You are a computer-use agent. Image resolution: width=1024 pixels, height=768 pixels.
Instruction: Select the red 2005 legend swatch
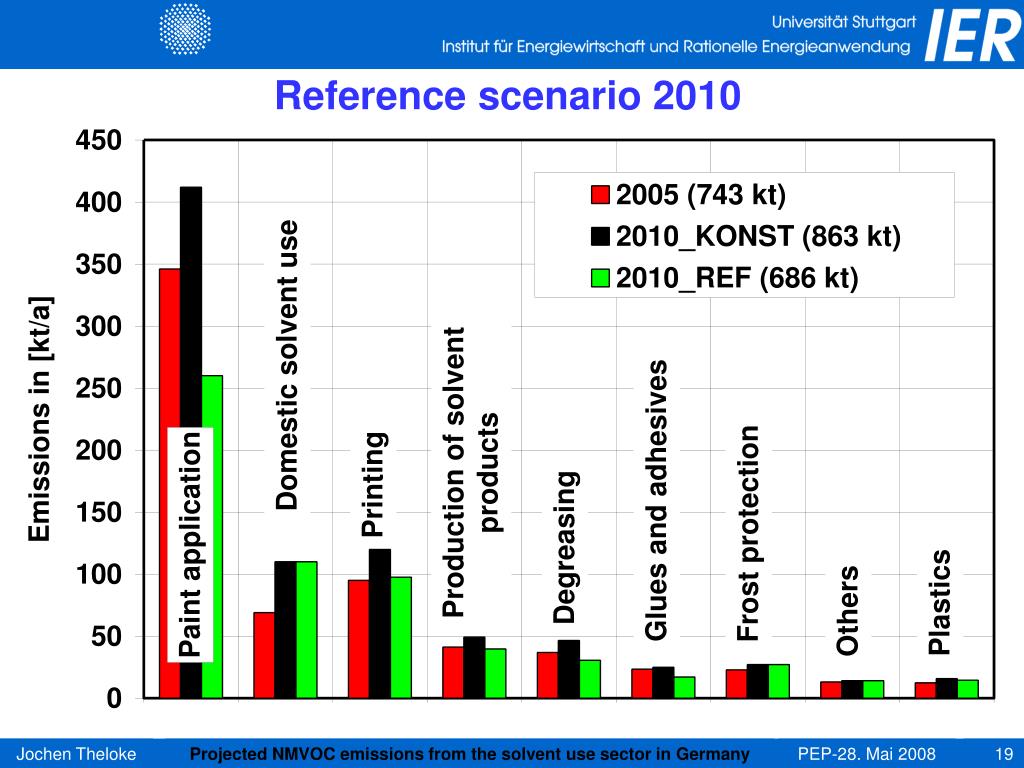point(600,195)
